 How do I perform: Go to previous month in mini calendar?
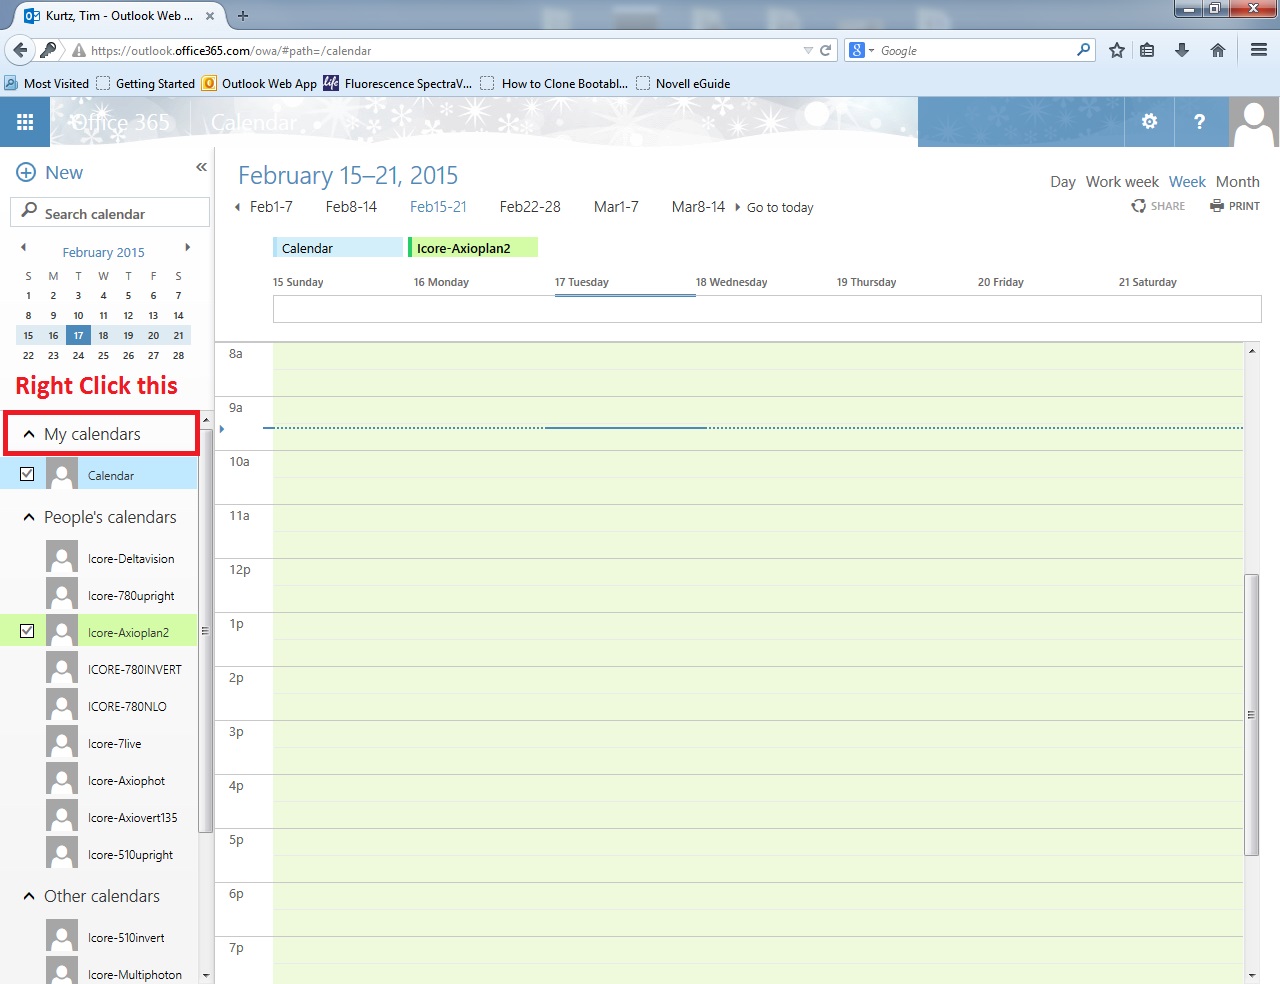23,248
